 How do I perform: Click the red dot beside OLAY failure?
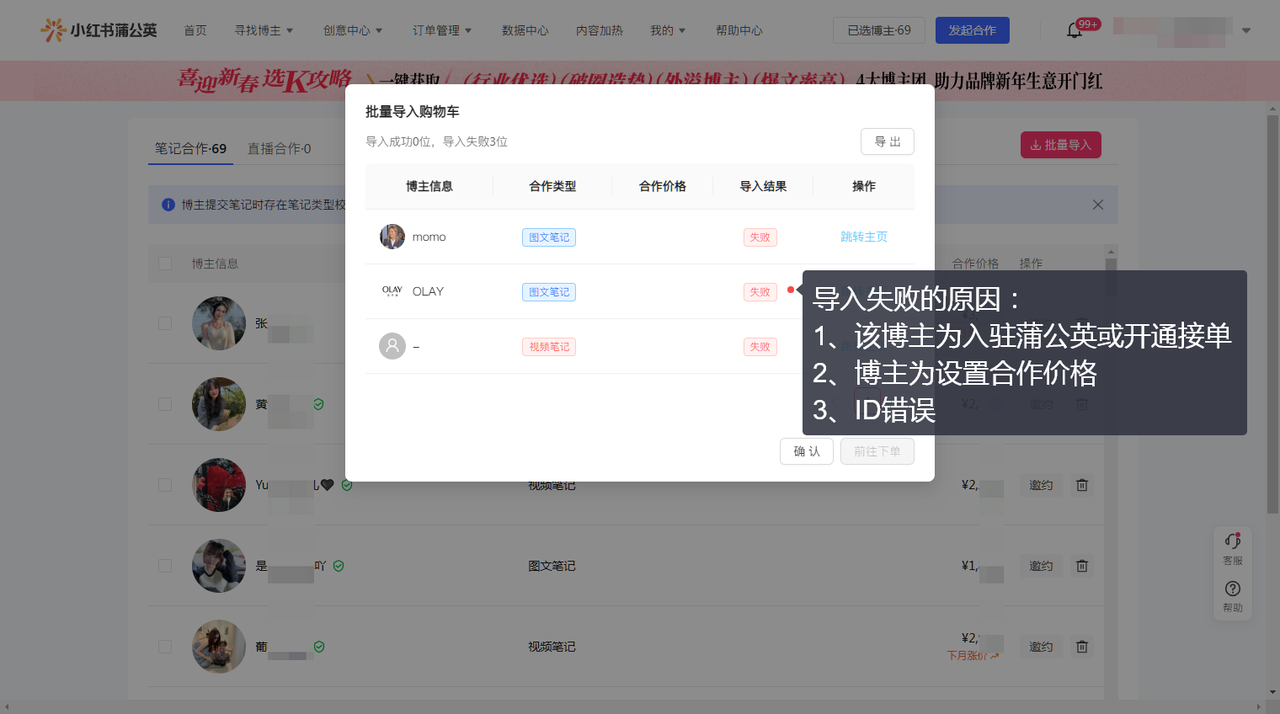pos(790,291)
